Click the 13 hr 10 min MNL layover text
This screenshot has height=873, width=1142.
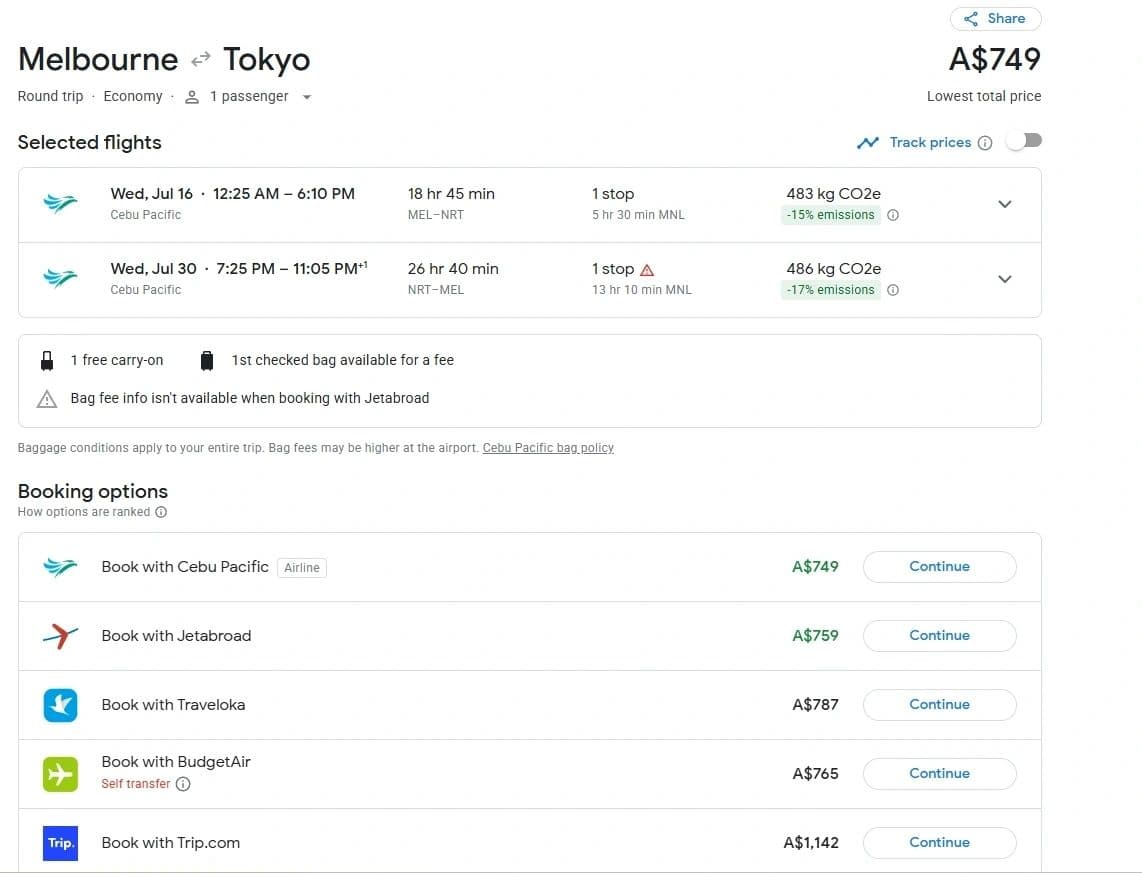[642, 290]
